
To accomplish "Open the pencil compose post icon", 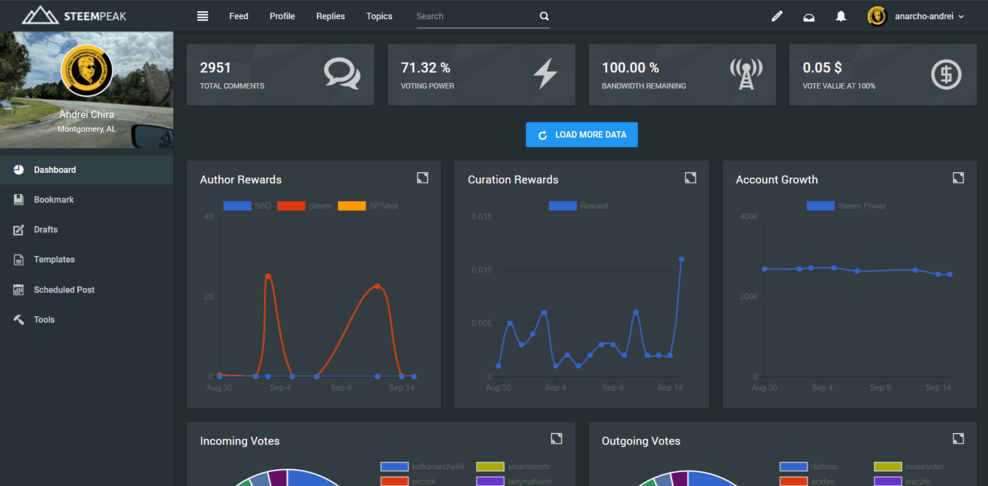I will (777, 17).
